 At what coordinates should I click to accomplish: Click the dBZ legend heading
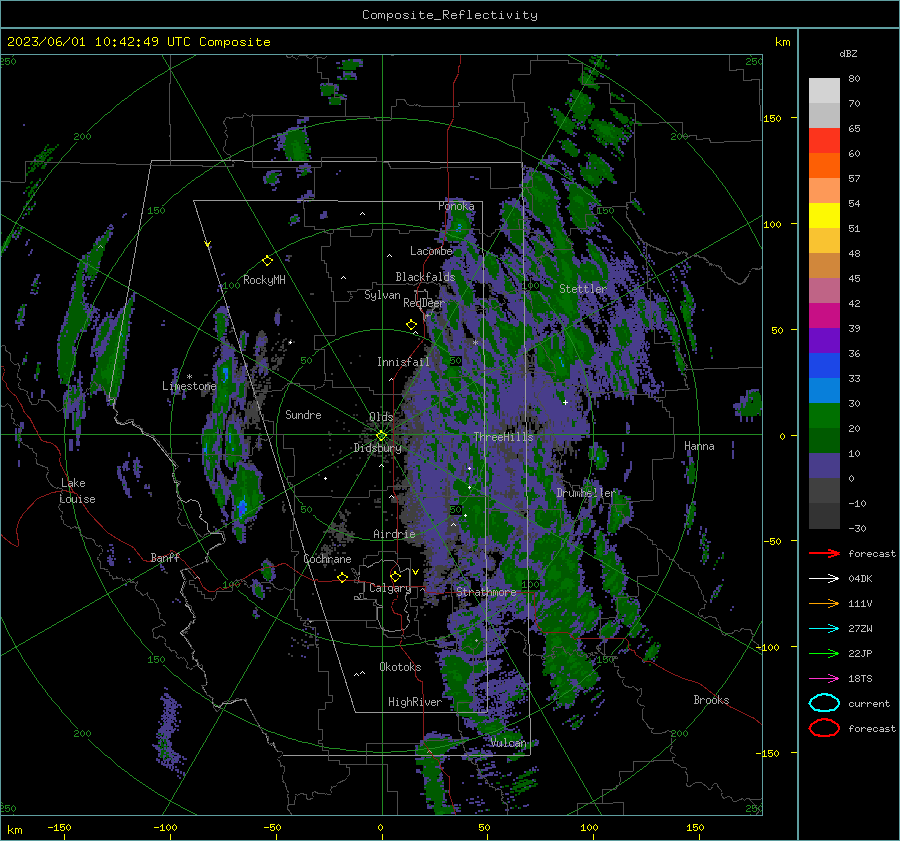tap(848, 54)
